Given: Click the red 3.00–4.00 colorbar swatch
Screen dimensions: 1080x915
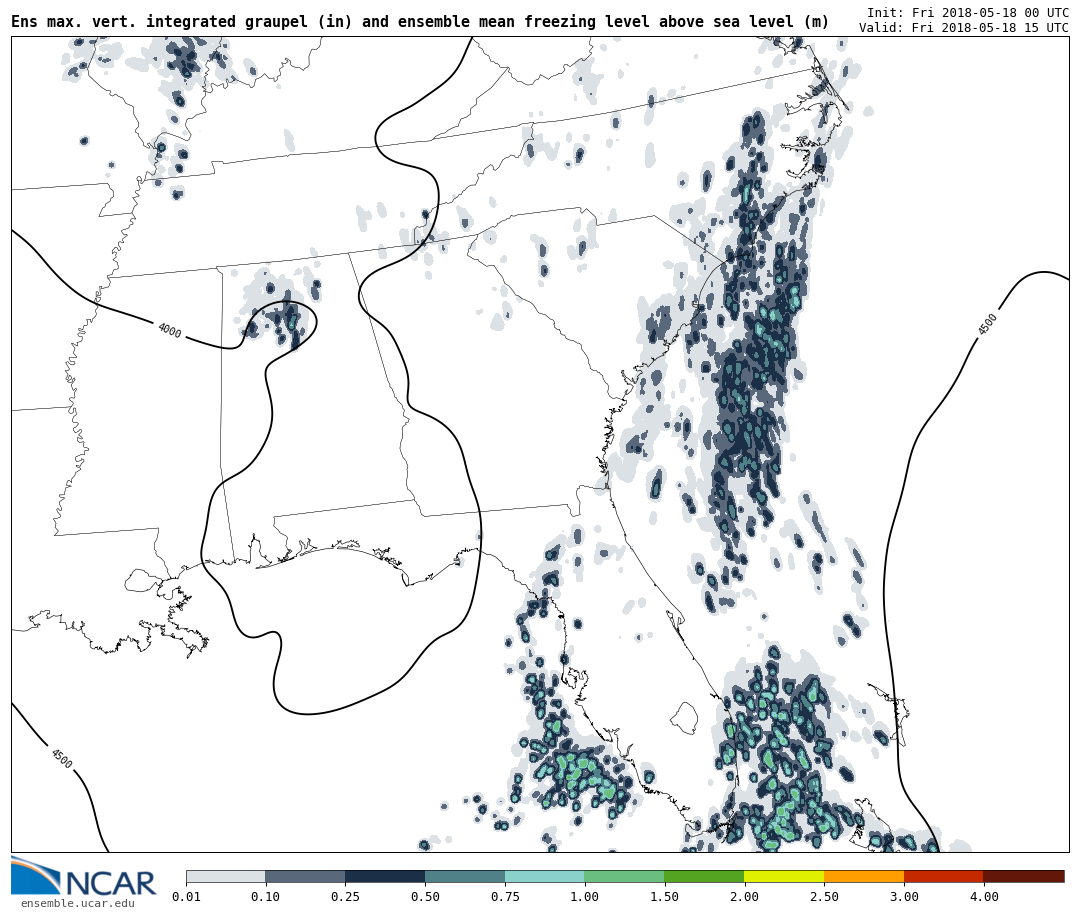Looking at the screenshot, I should pyautogui.click(x=943, y=876).
